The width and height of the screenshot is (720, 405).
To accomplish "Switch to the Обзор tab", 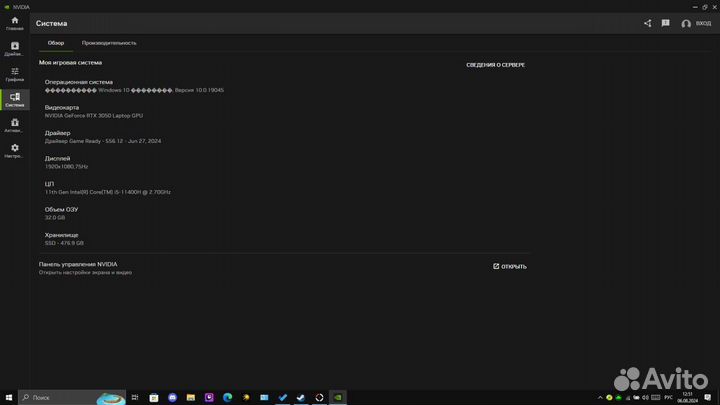I will pos(56,43).
